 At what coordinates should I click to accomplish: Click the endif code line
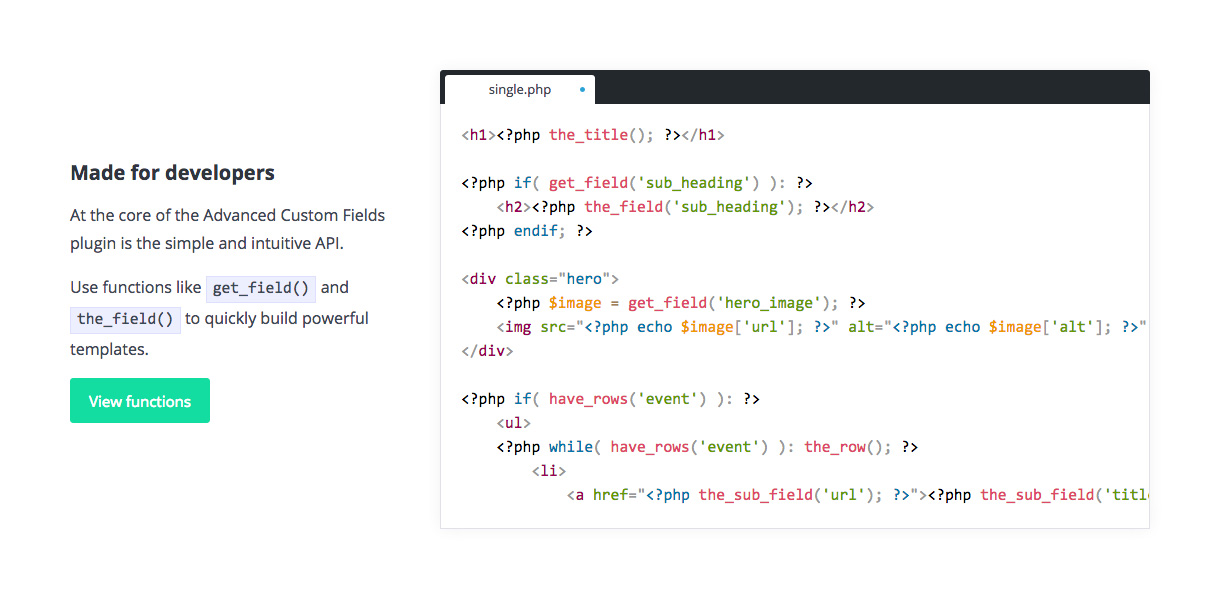point(527,231)
